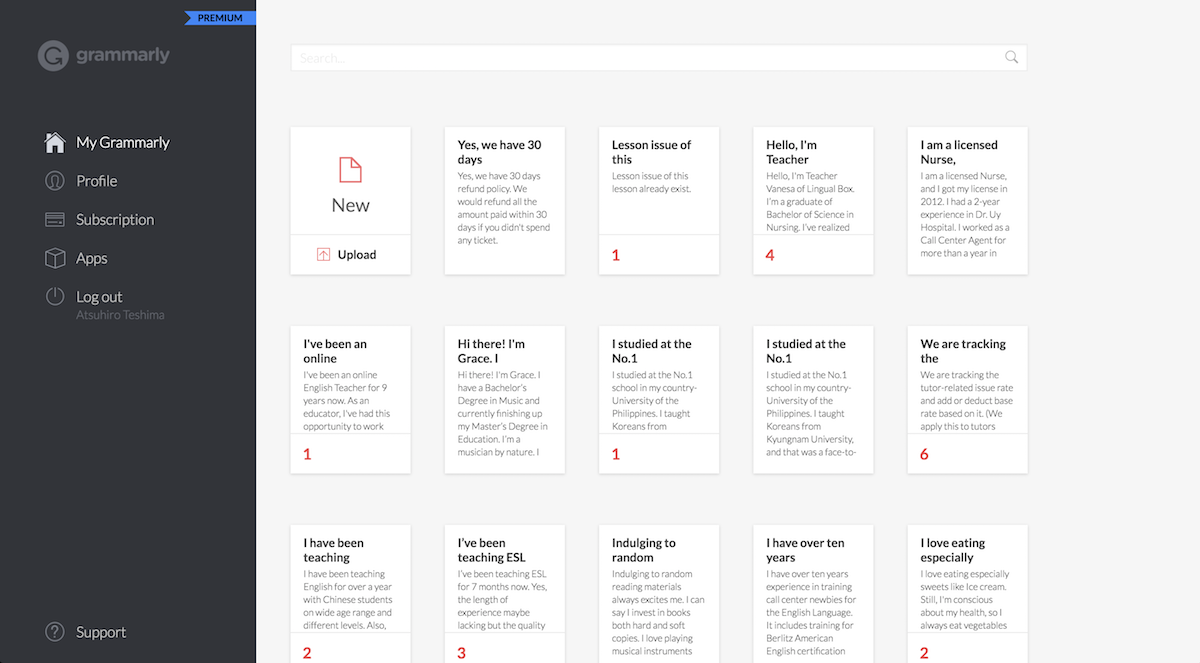Click the Log out power icon
This screenshot has width=1200, height=663.
point(55,297)
